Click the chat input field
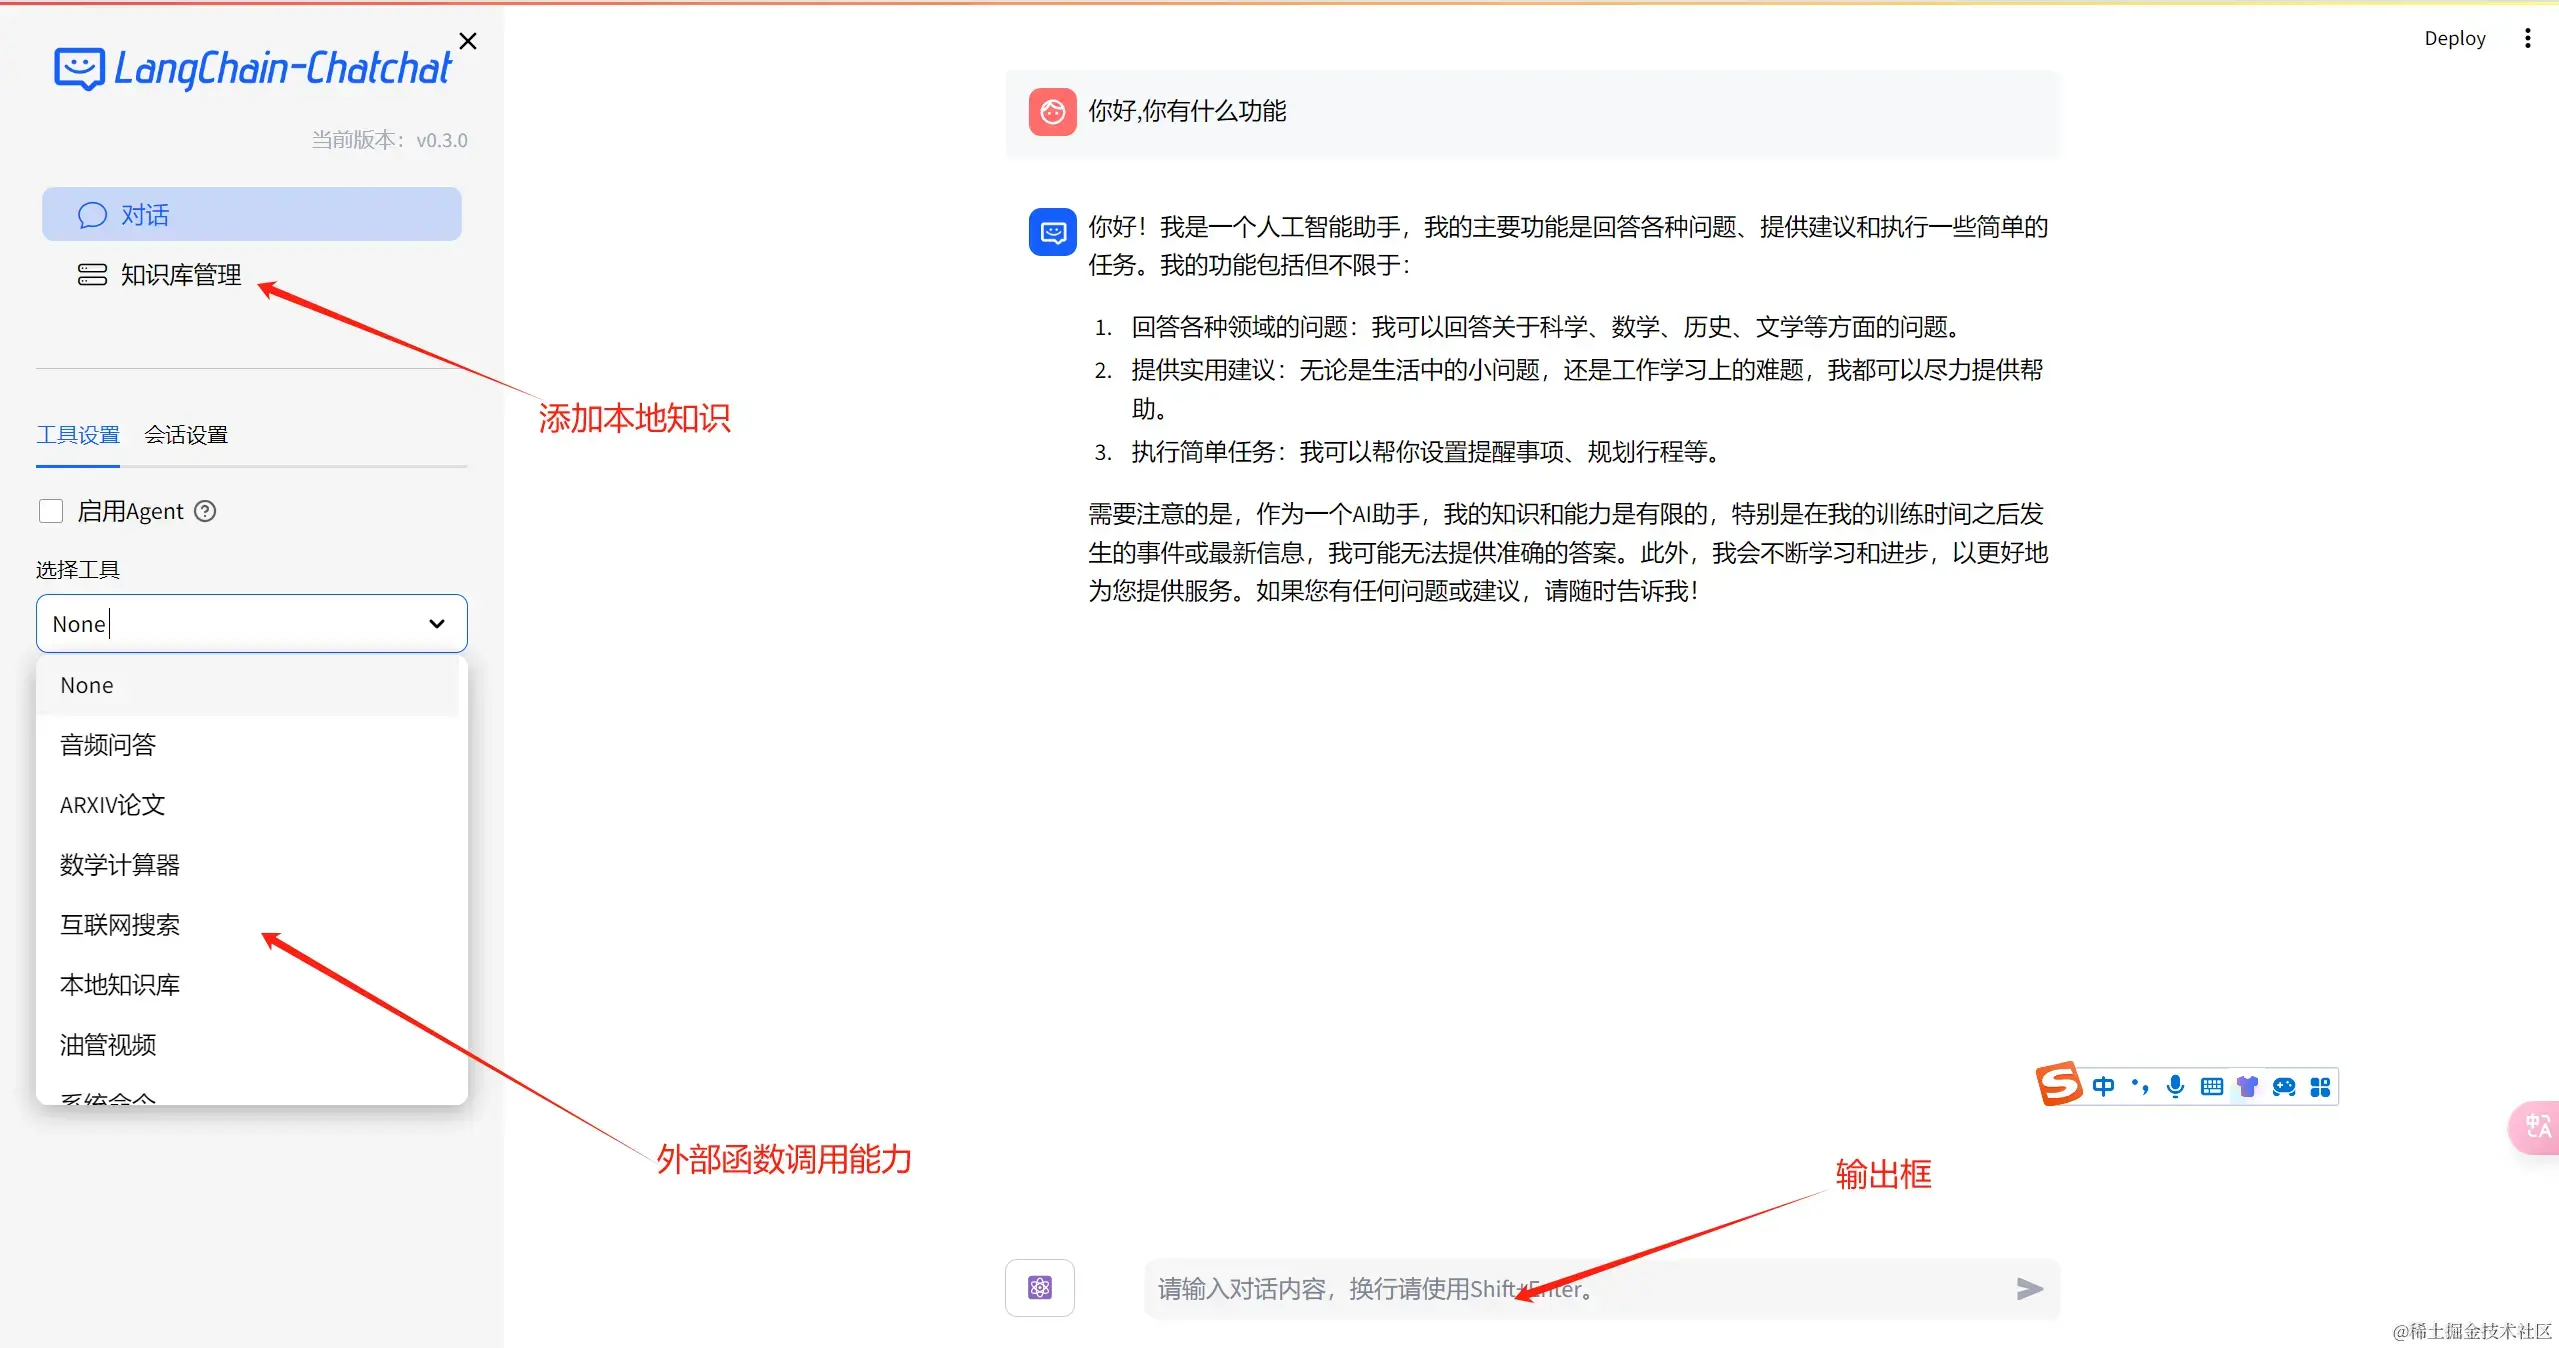The height and width of the screenshot is (1348, 2559). click(x=1500, y=1289)
